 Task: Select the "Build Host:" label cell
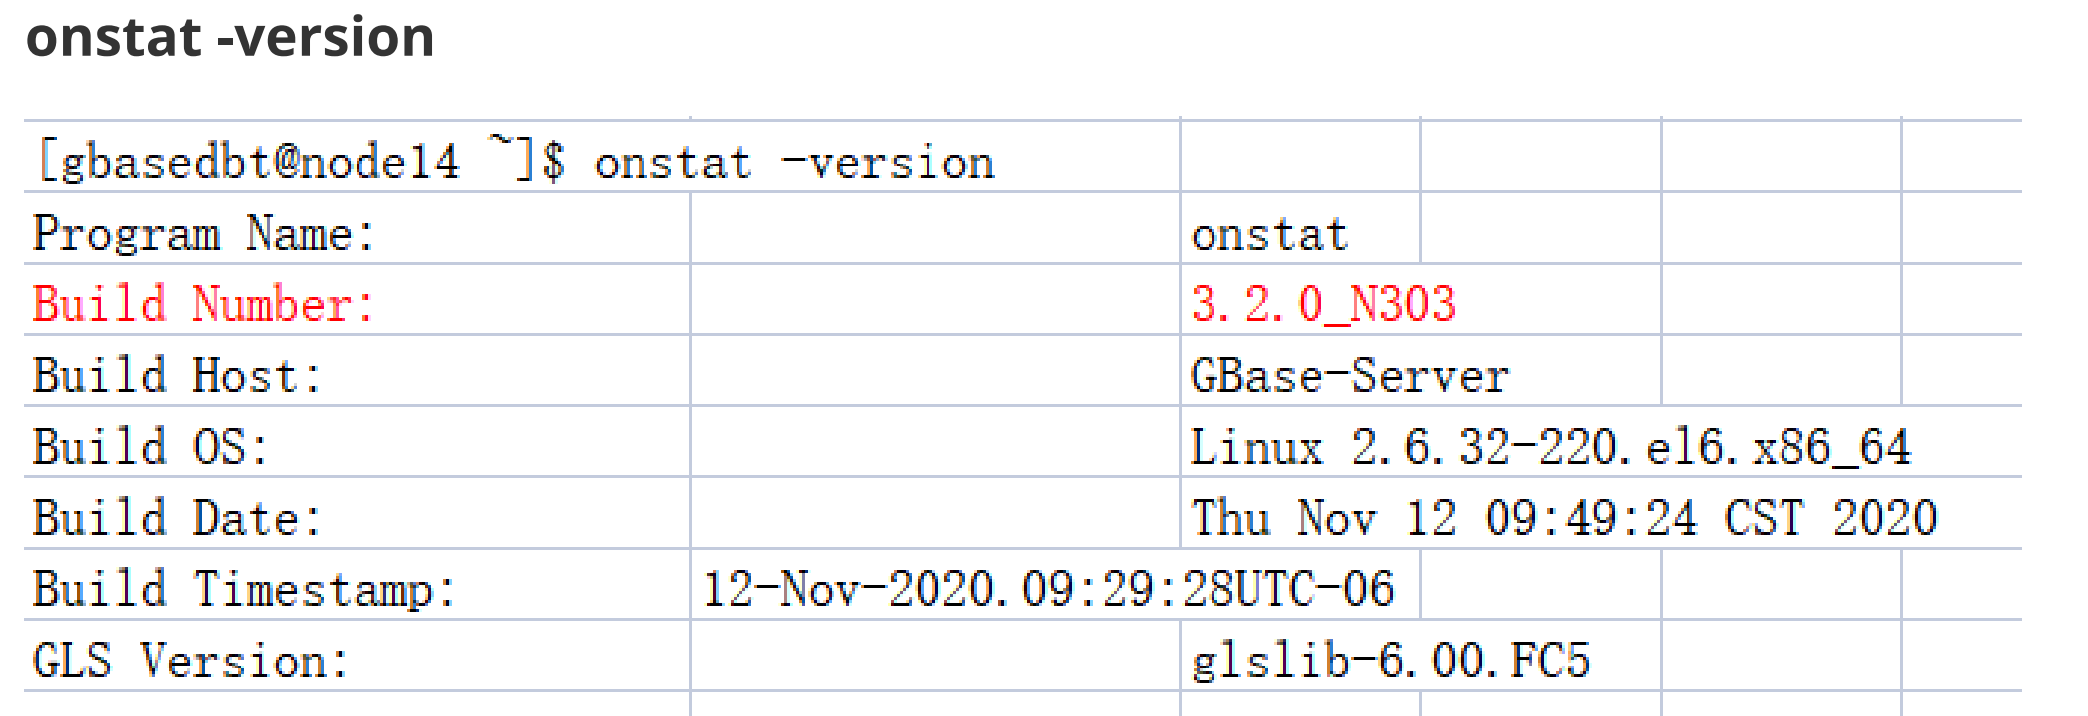click(177, 376)
